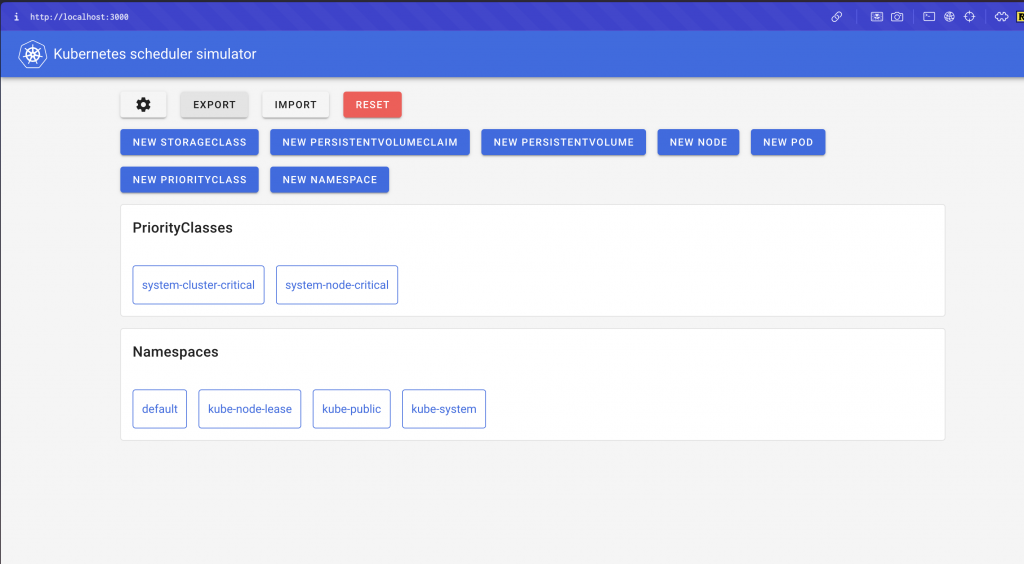Click the IMPORT button
This screenshot has height=564, width=1024.
[x=295, y=104]
